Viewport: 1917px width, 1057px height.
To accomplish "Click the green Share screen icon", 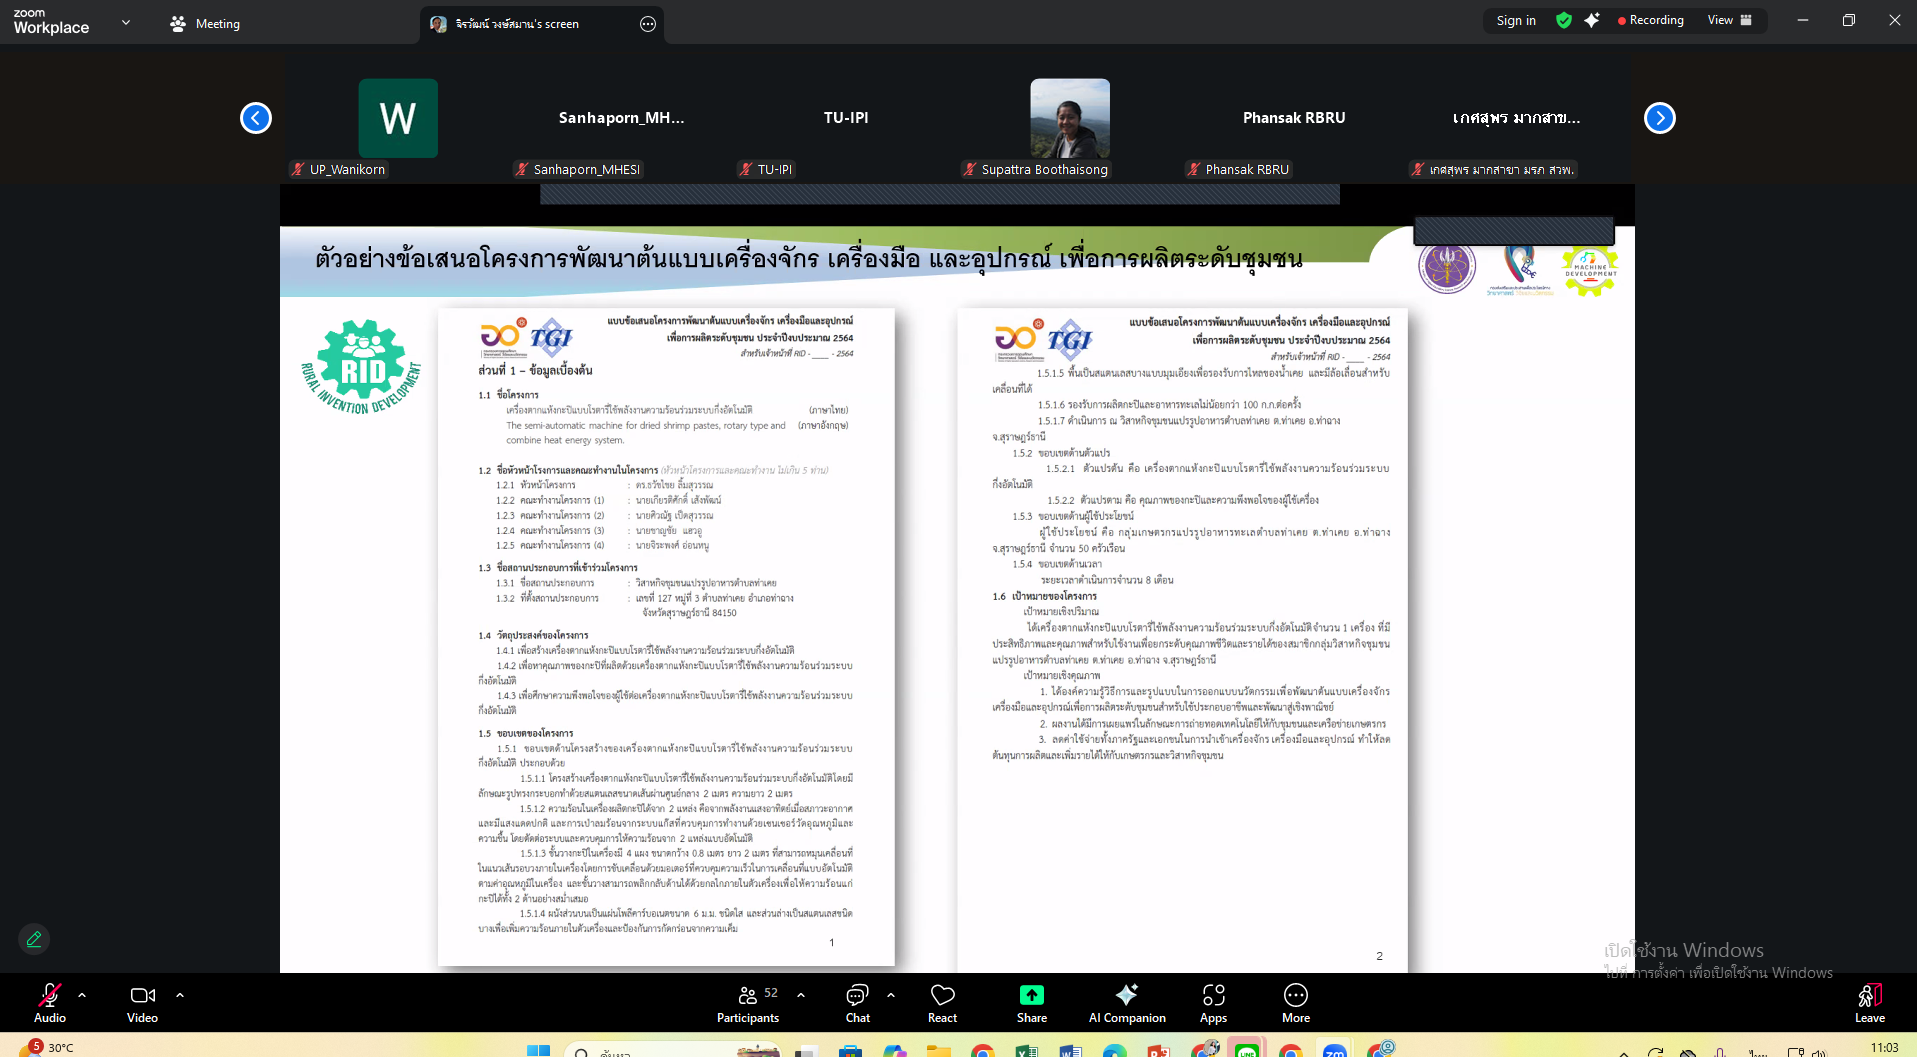I will click(1031, 995).
